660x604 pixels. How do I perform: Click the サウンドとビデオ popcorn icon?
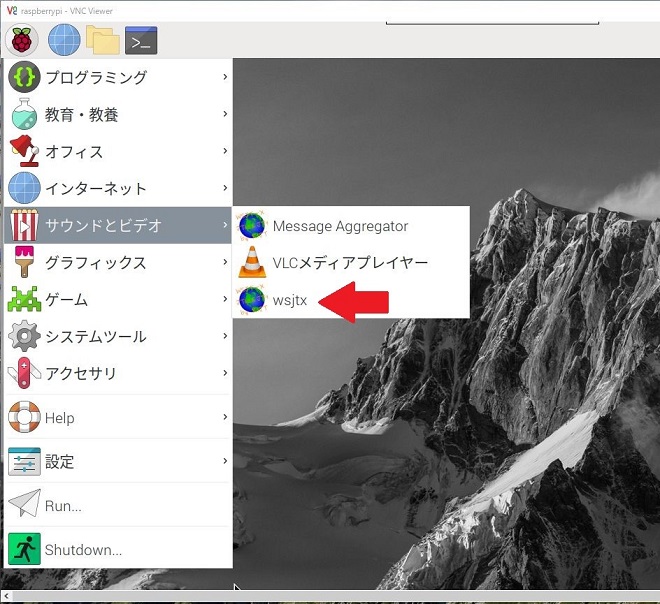[24, 225]
